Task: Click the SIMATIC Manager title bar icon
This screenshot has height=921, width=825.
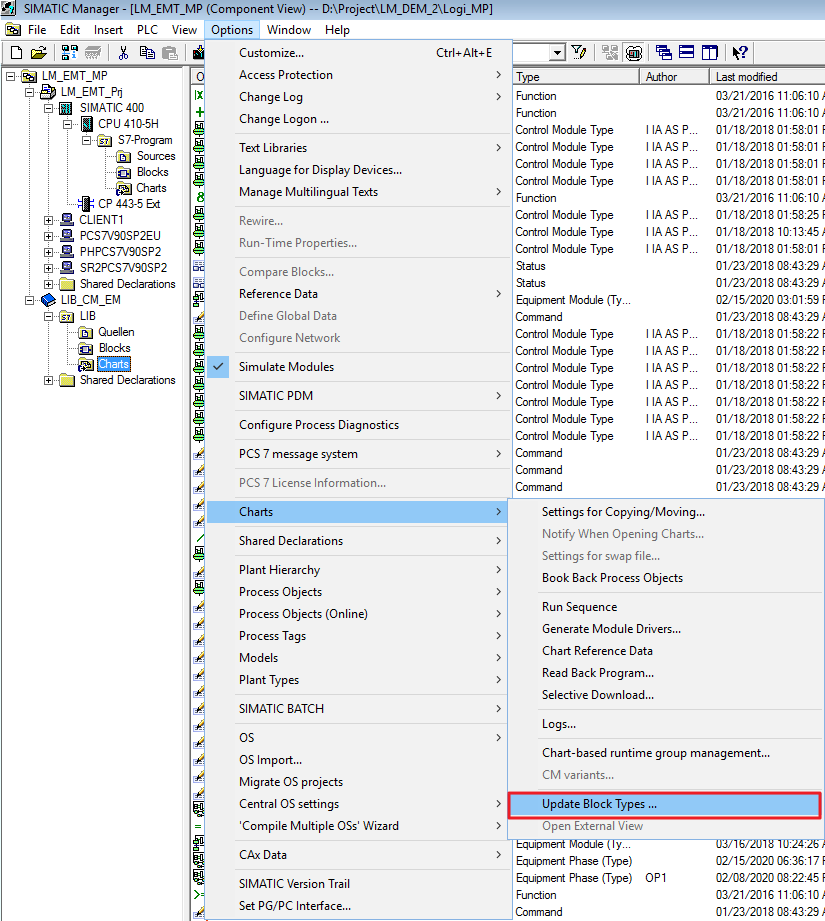Action: [x=9, y=8]
